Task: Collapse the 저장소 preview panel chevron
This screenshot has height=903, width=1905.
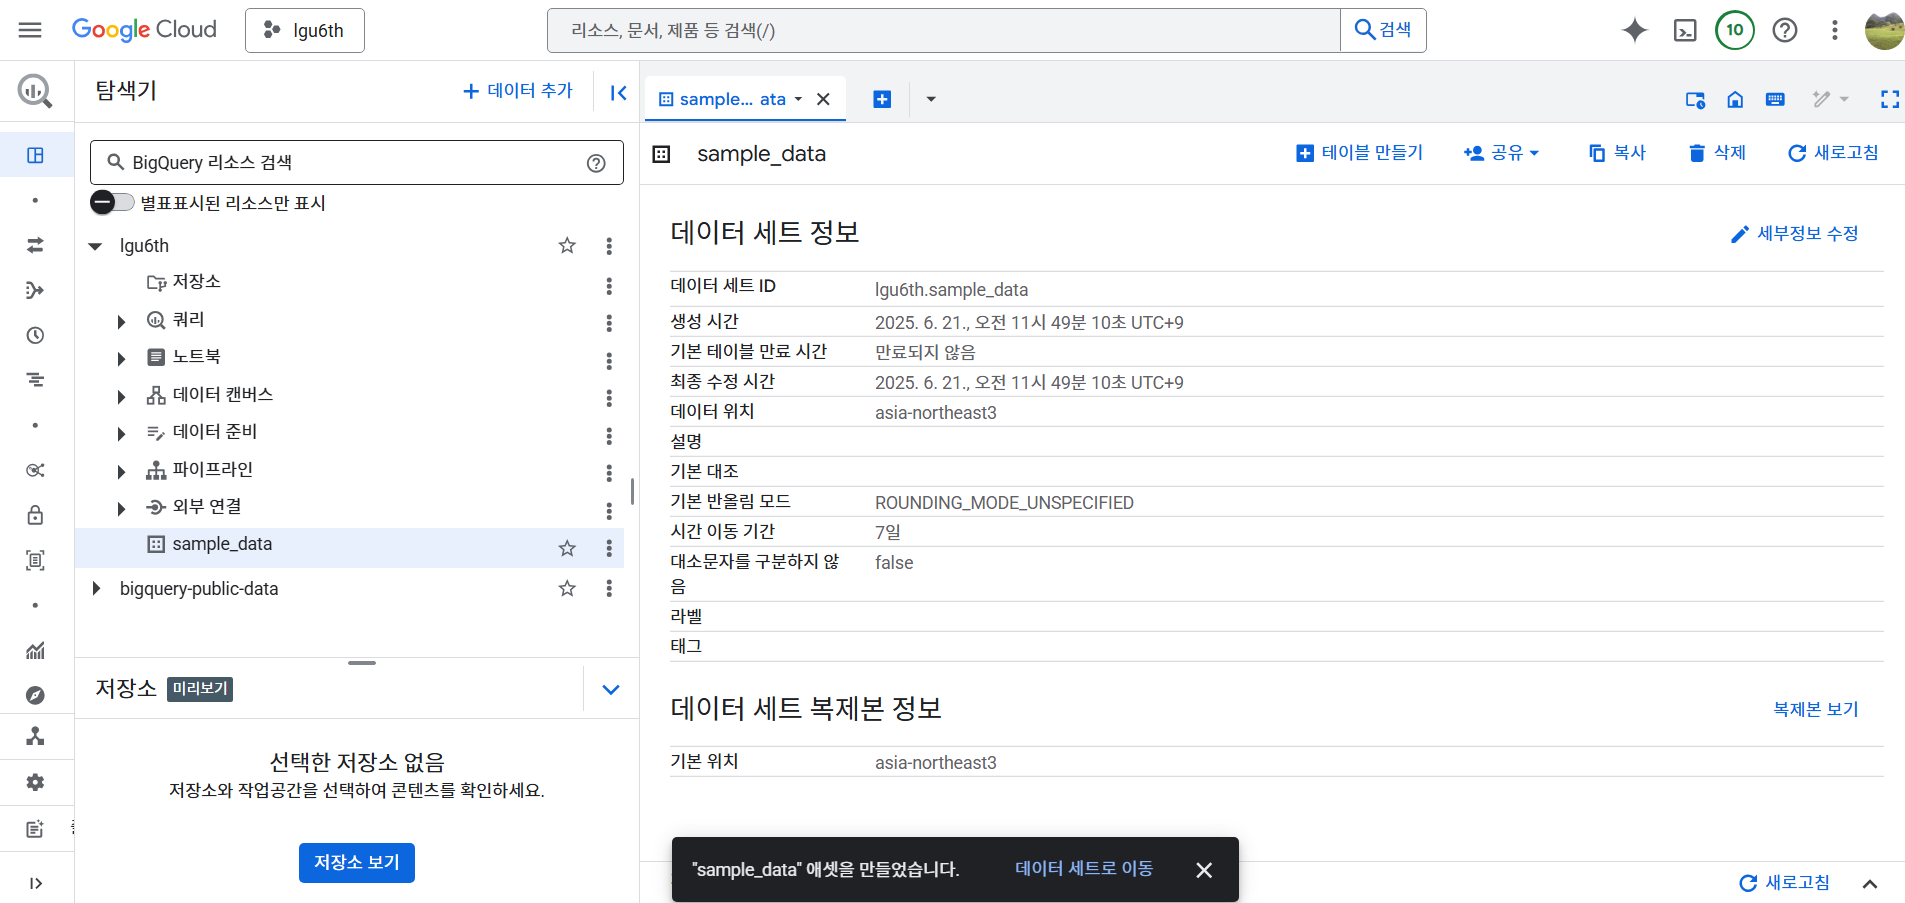Action: pos(611,689)
